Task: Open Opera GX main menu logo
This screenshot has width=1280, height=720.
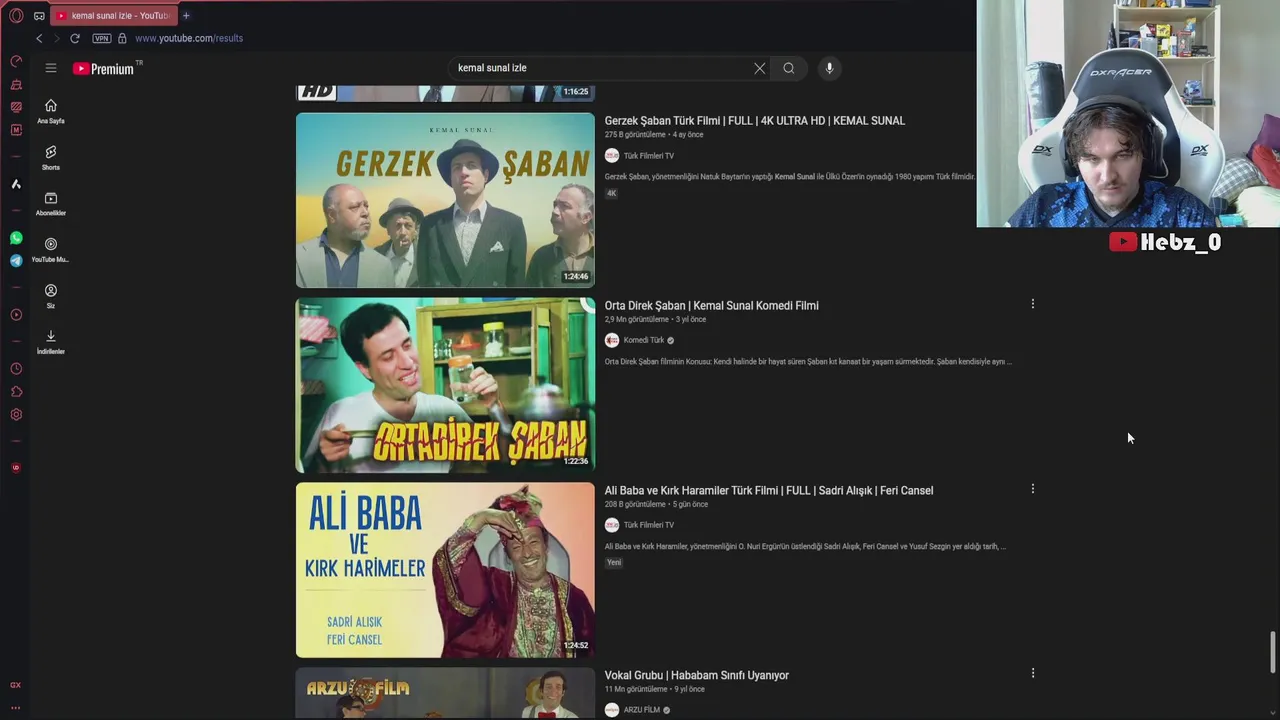Action: click(16, 15)
